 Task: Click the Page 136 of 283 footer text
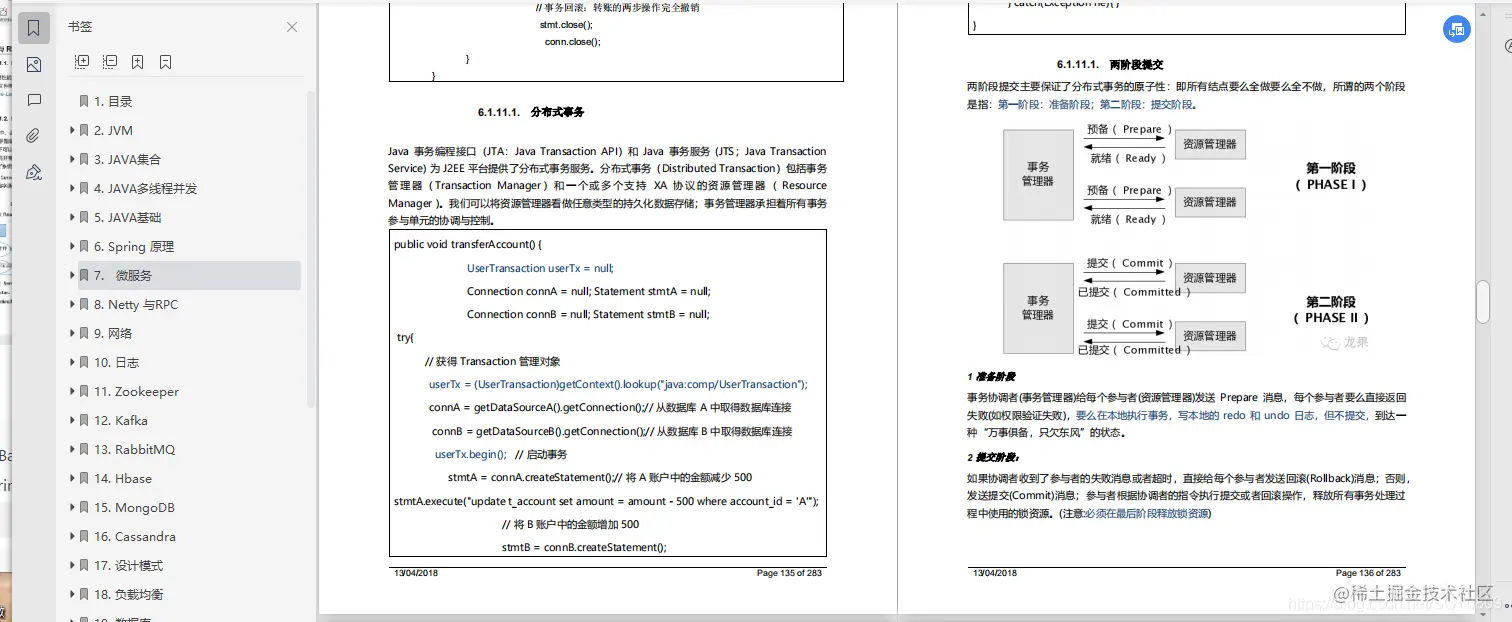1368,573
